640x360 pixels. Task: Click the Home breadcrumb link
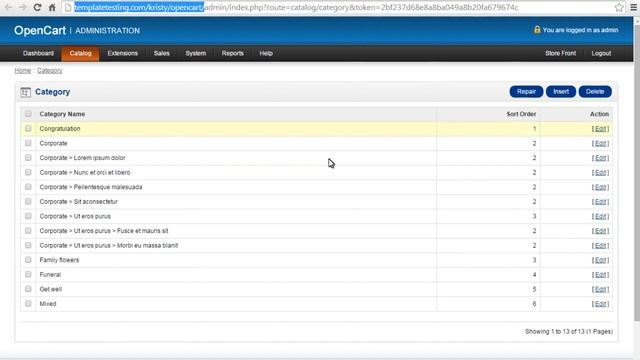(23, 71)
